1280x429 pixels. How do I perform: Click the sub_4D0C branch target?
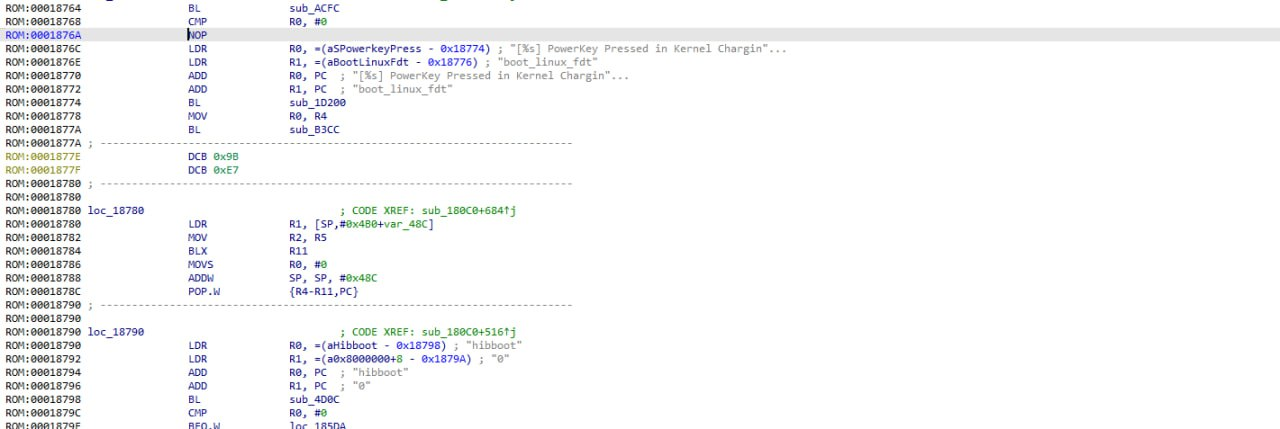[313, 399]
